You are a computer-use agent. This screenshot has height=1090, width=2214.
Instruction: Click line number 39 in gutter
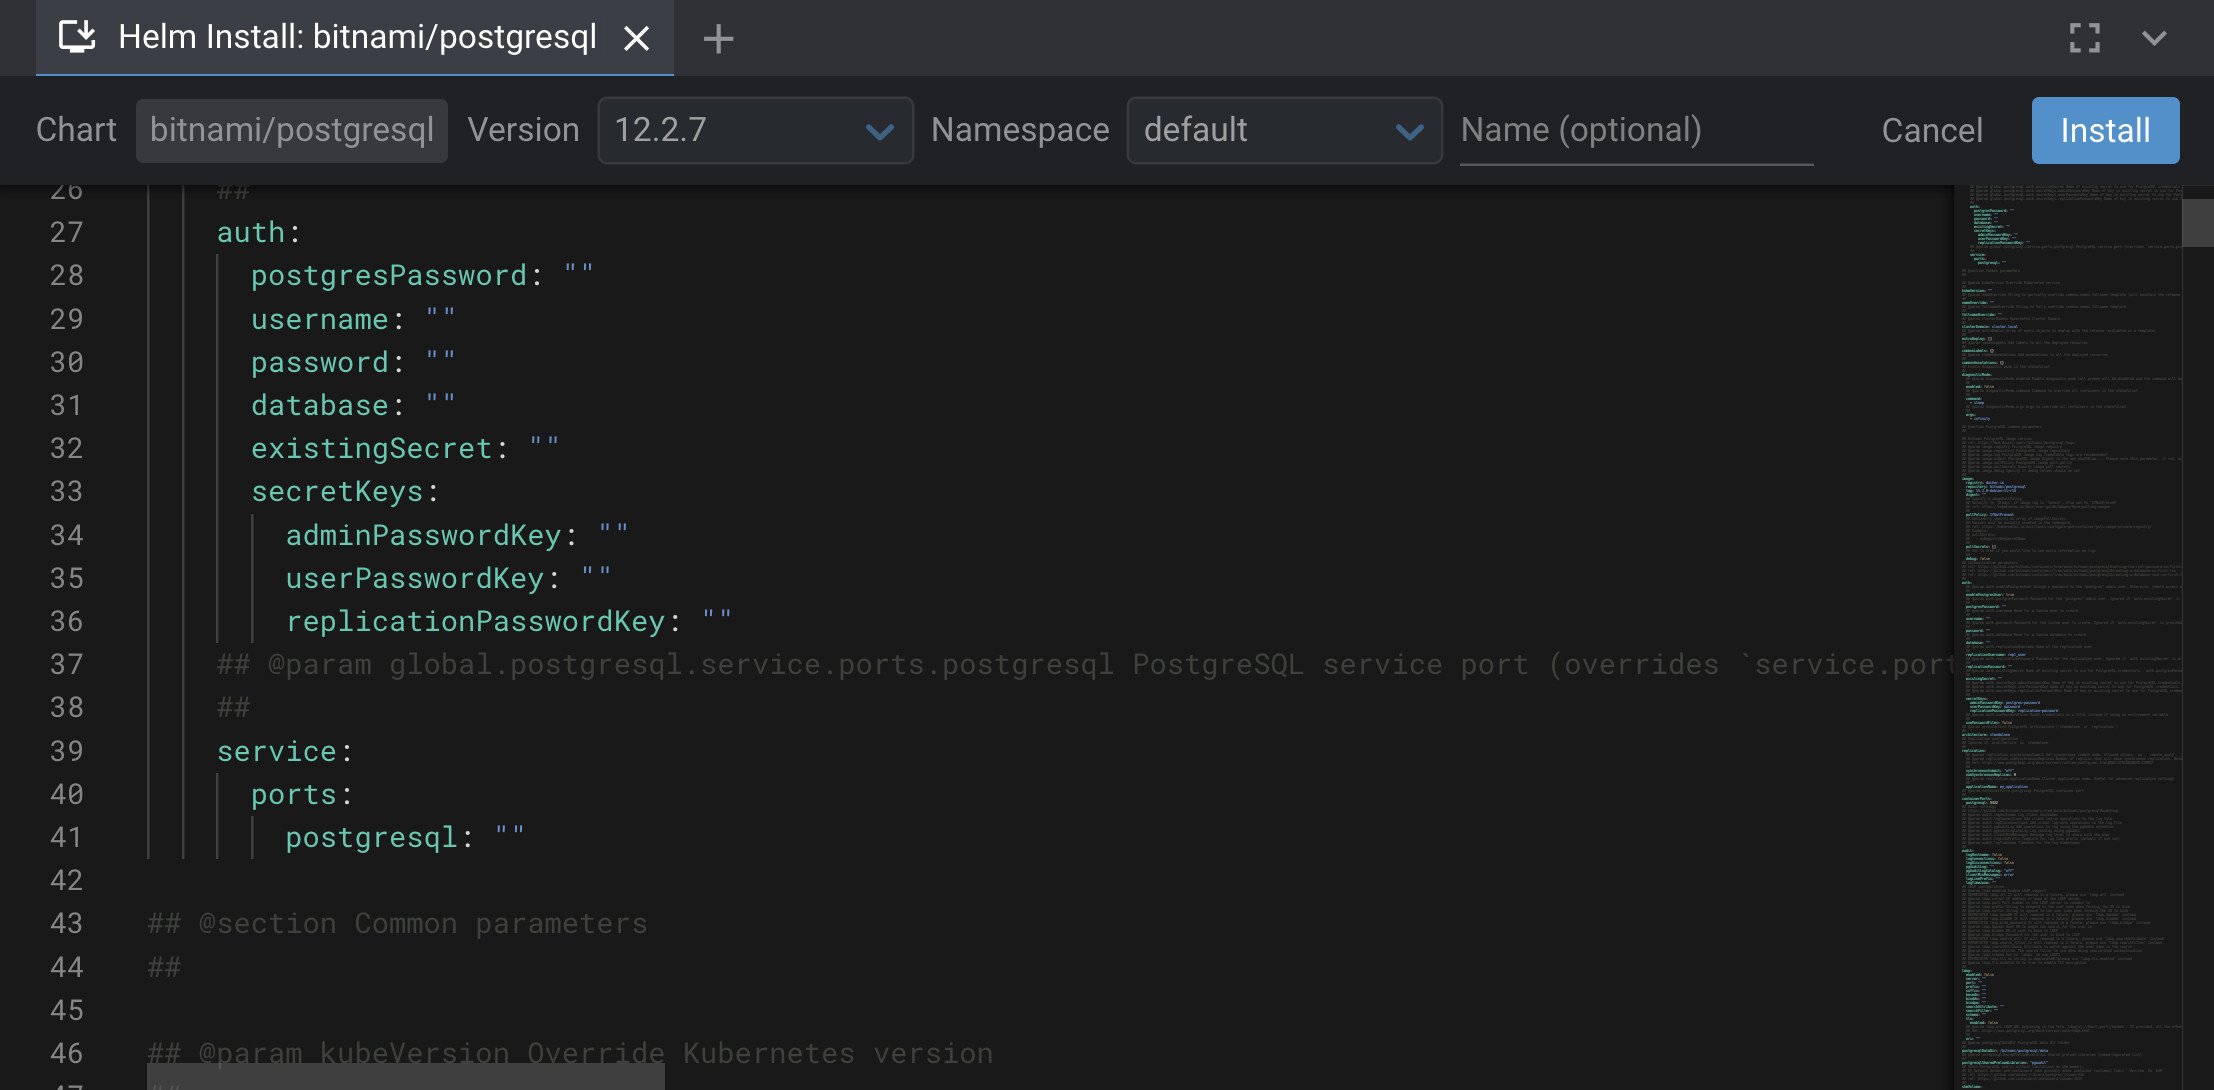pos(66,751)
